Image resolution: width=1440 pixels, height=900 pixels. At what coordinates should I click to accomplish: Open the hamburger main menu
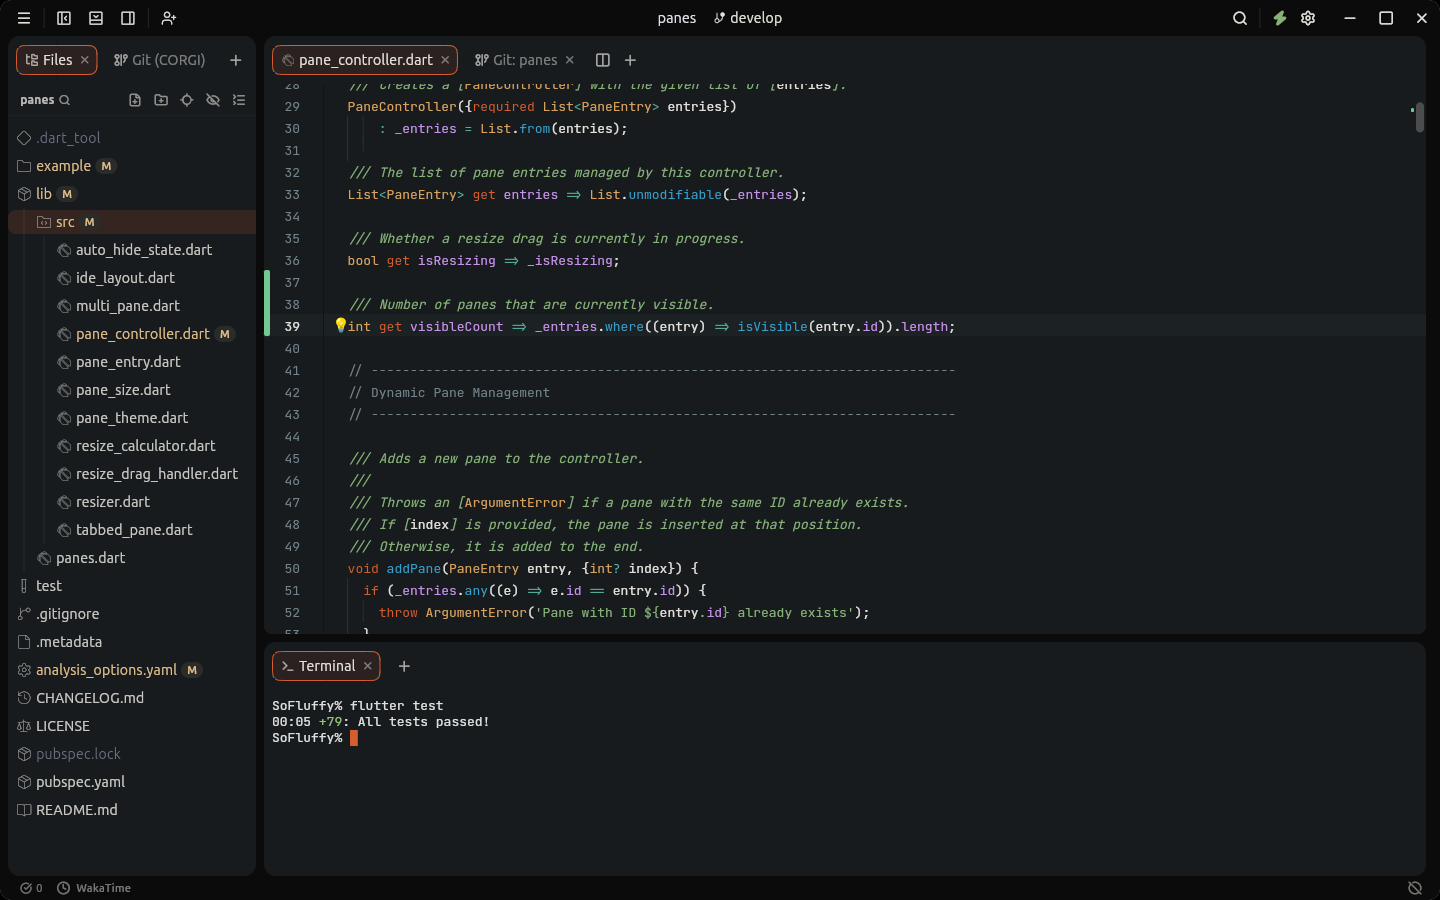click(24, 18)
